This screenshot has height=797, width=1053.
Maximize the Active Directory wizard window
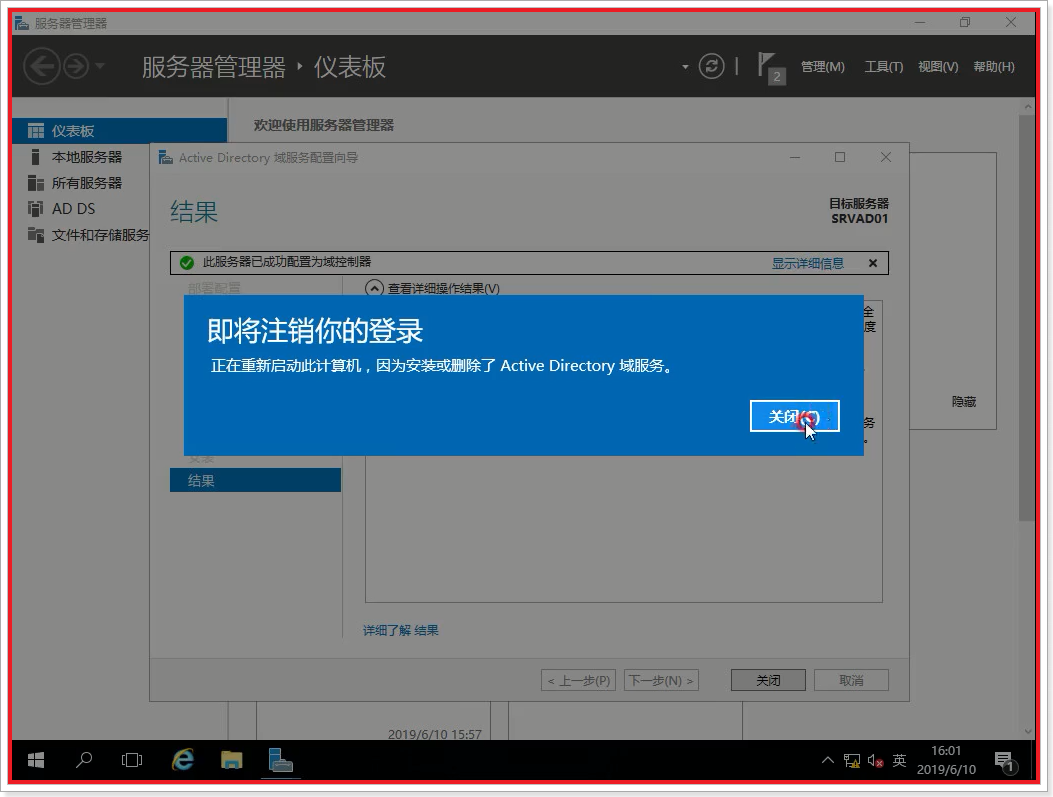click(839, 157)
